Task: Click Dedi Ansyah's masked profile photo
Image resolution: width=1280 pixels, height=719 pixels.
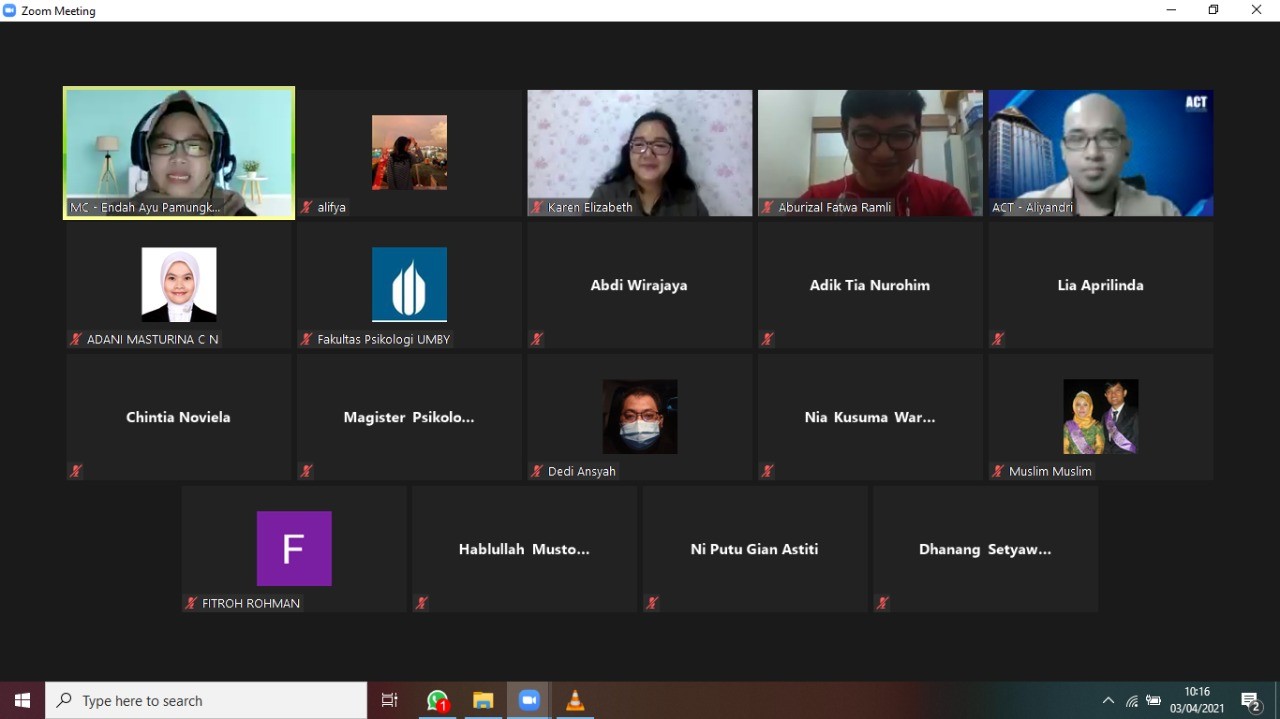Action: click(640, 416)
